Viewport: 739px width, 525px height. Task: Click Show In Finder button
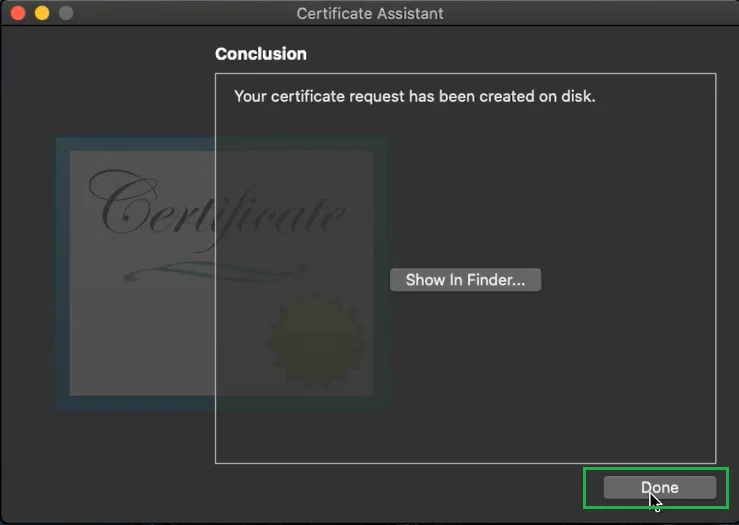(465, 280)
